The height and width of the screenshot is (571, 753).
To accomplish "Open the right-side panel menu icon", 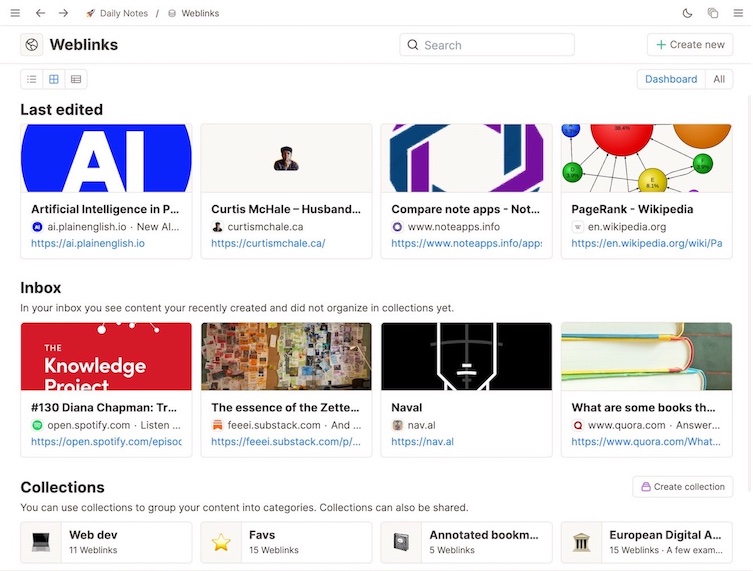I will click(x=738, y=13).
